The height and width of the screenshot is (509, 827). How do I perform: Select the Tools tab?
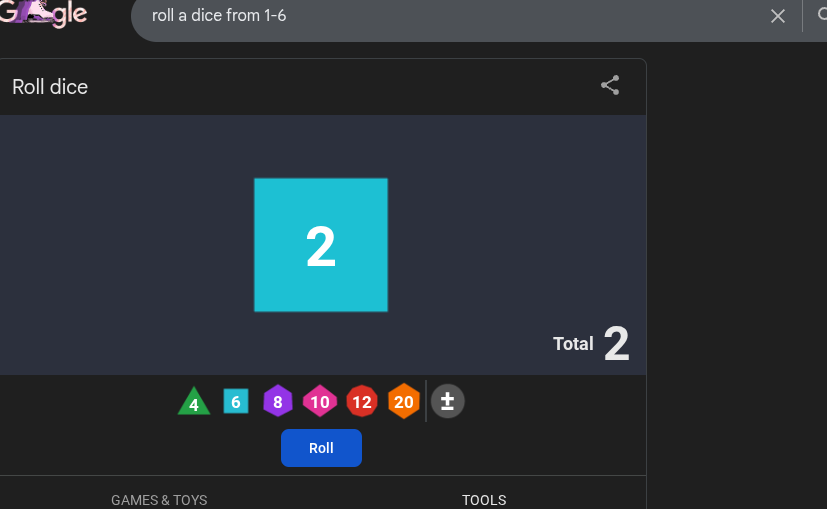484,499
